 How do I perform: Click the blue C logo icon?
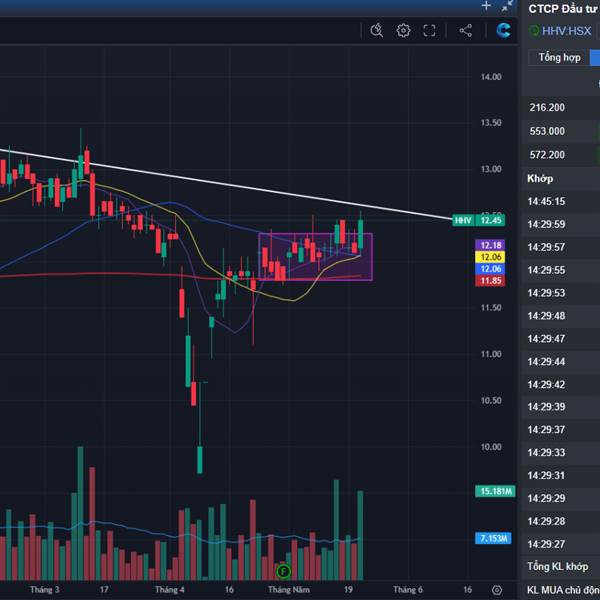click(x=503, y=30)
